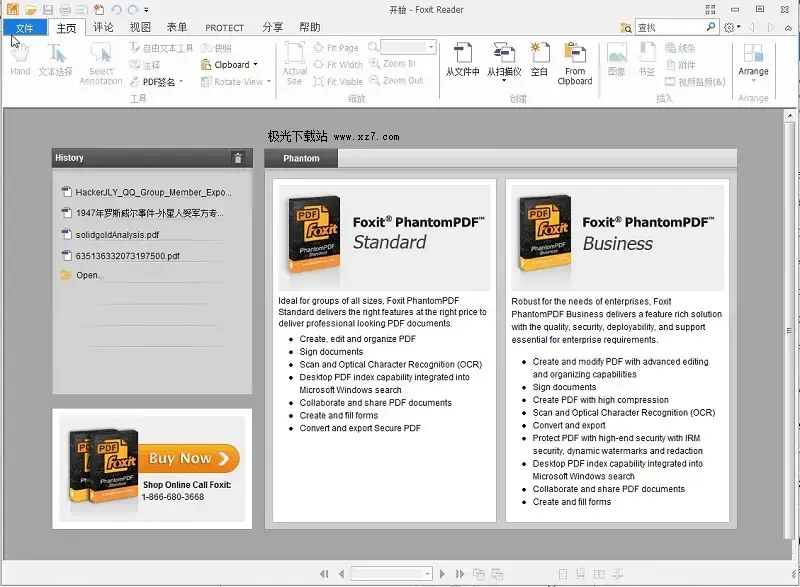Create PDF From Clipboard

(575, 64)
